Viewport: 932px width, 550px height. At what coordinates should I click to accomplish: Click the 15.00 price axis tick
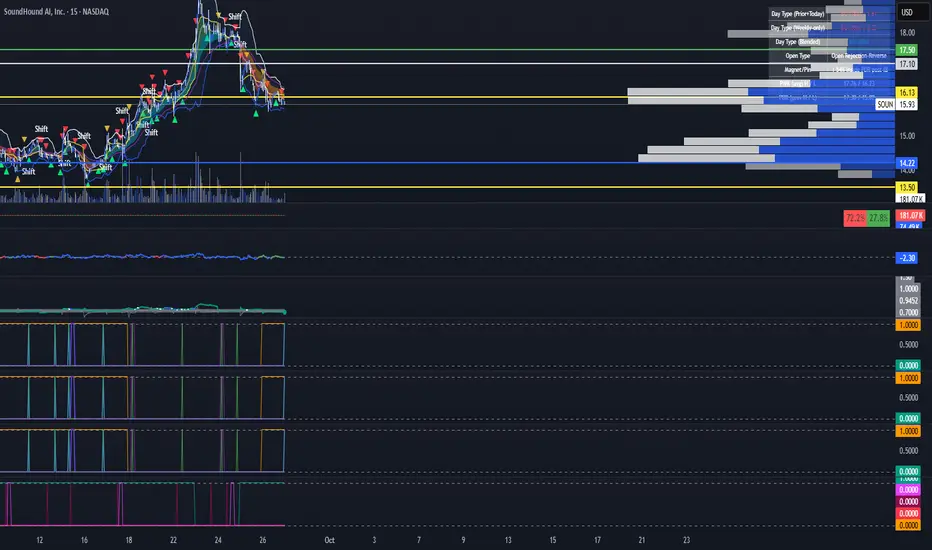[x=907, y=136]
